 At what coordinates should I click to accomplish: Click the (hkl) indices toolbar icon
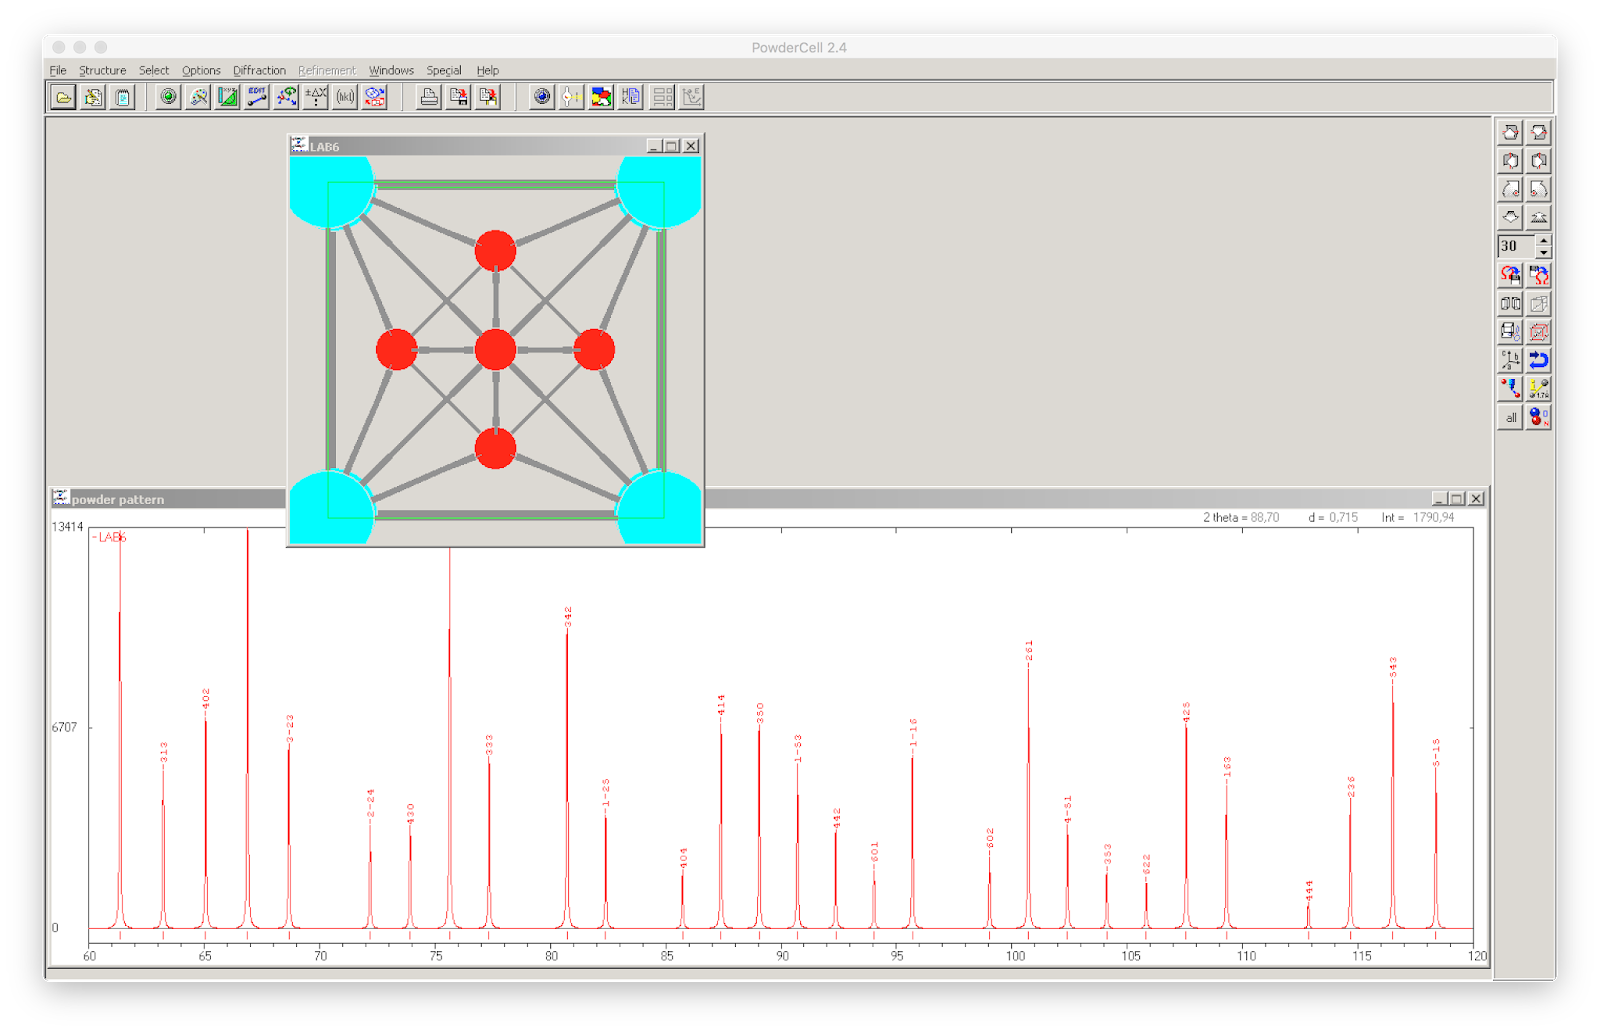(x=344, y=97)
